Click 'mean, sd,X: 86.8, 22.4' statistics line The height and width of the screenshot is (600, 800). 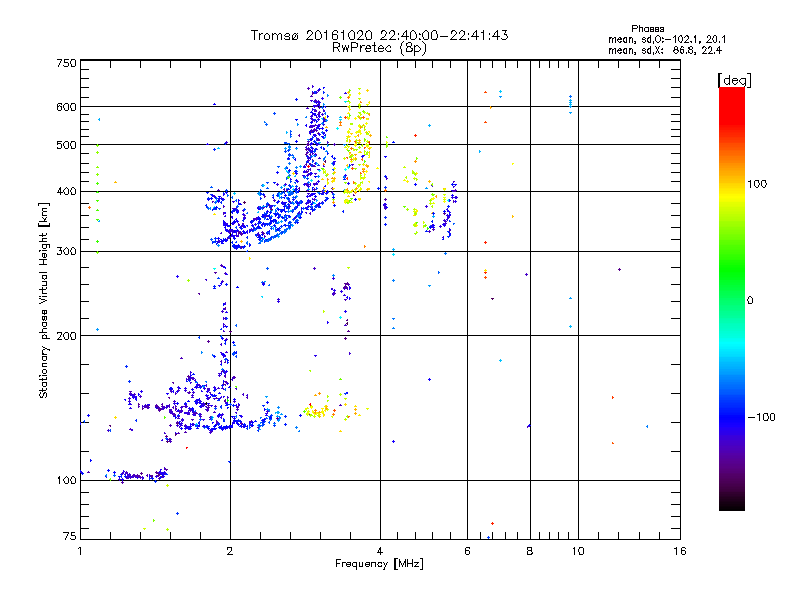665,51
